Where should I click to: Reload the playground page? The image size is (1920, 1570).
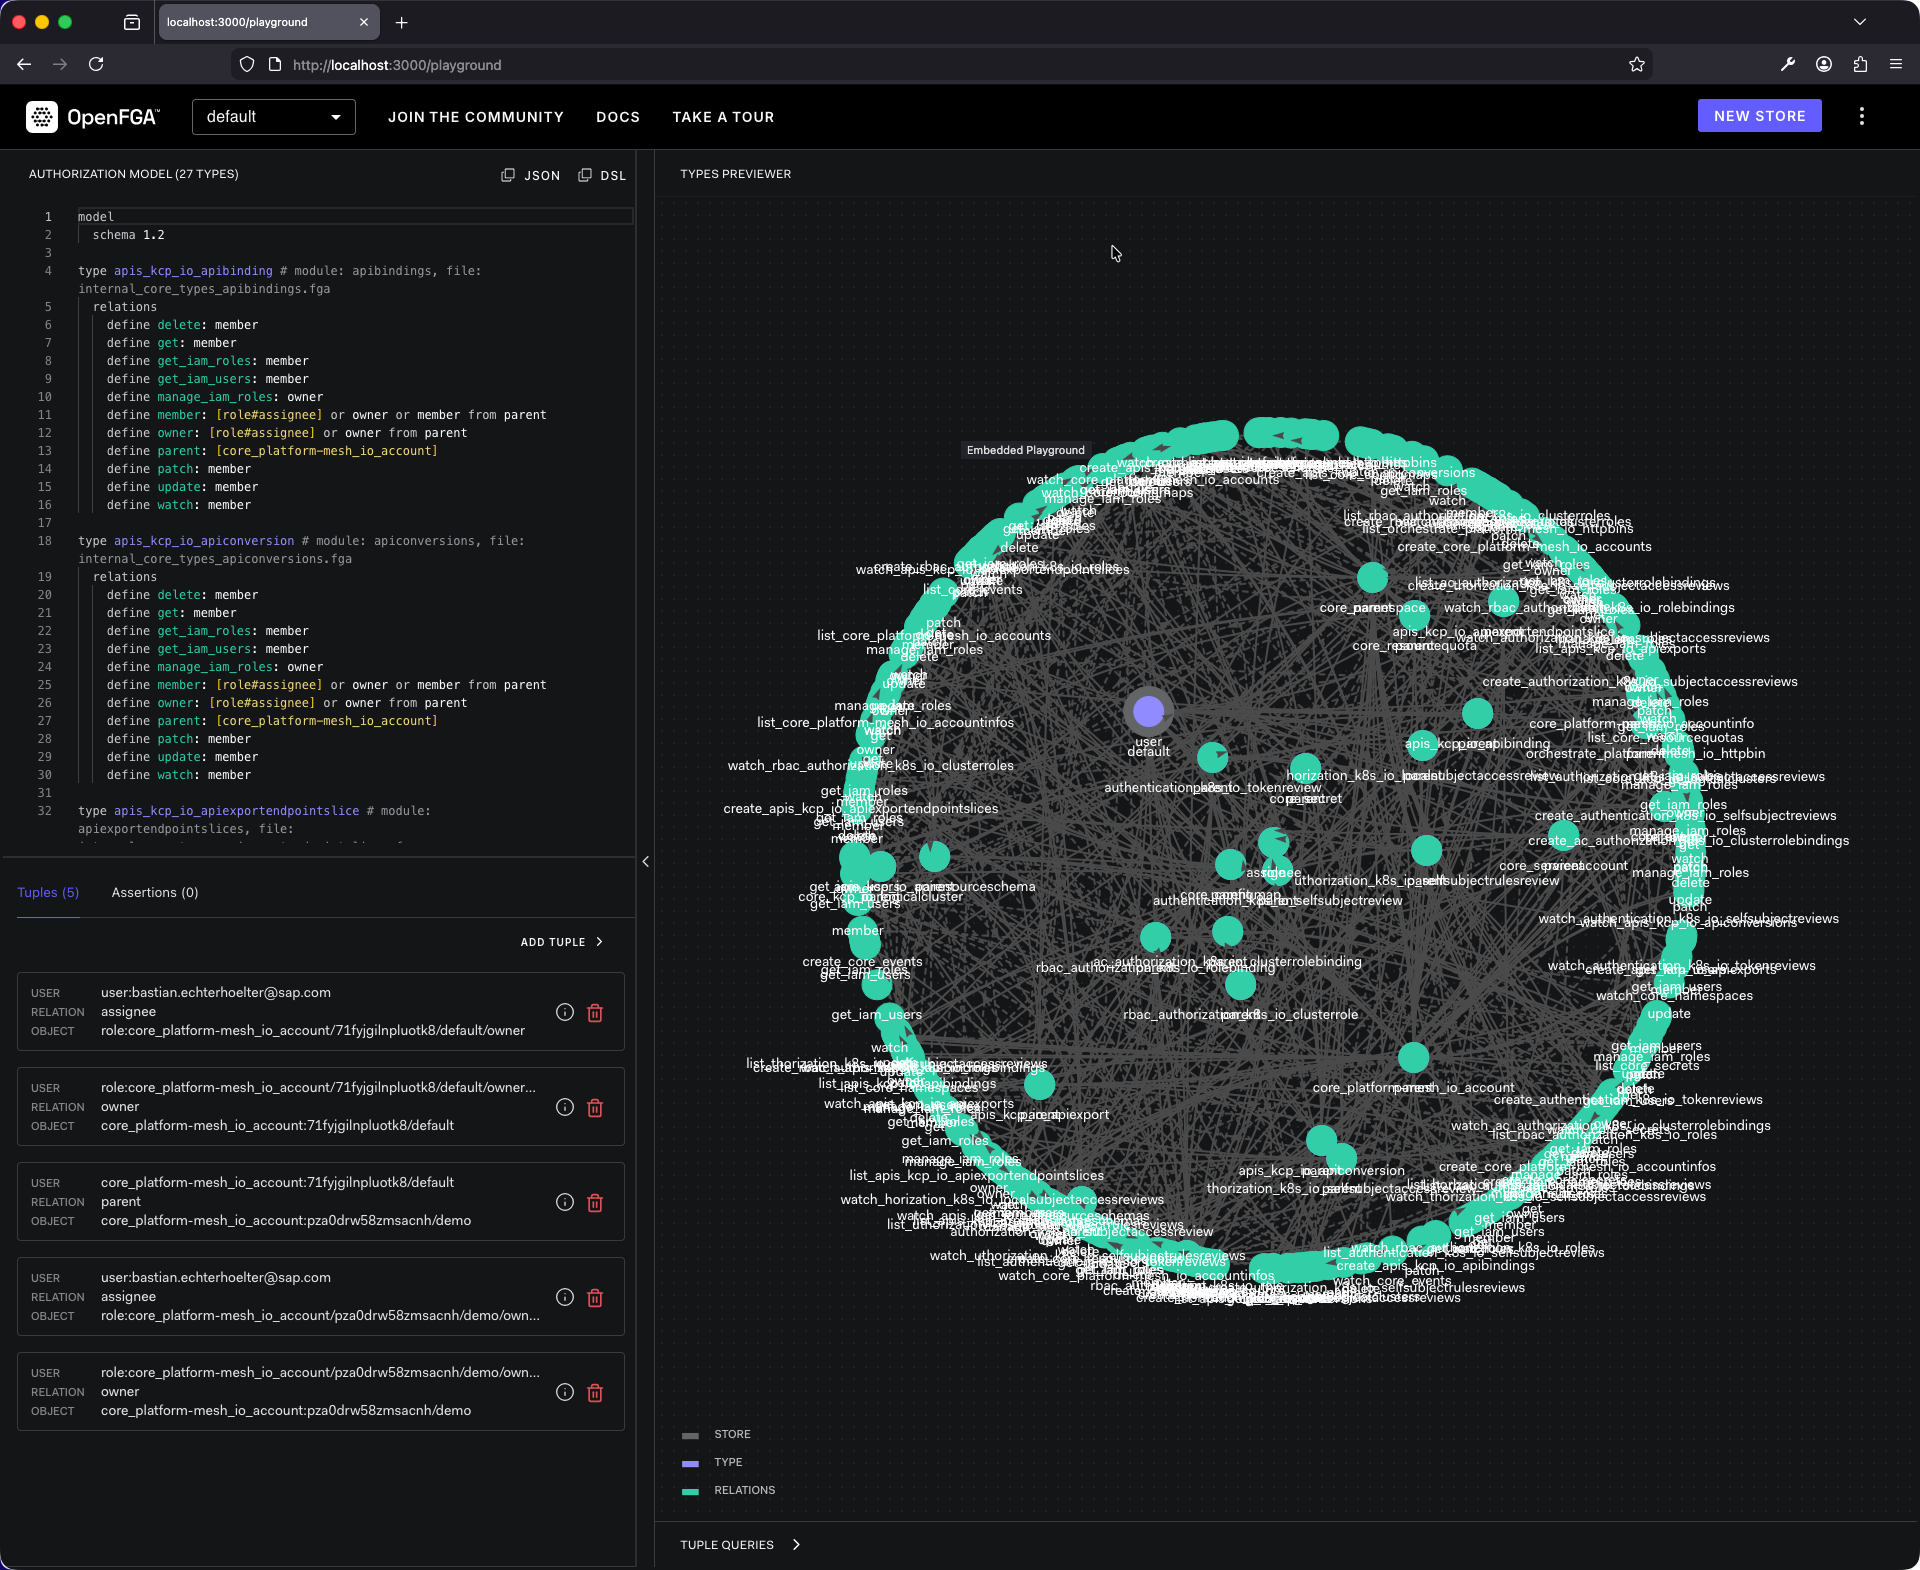click(x=96, y=64)
